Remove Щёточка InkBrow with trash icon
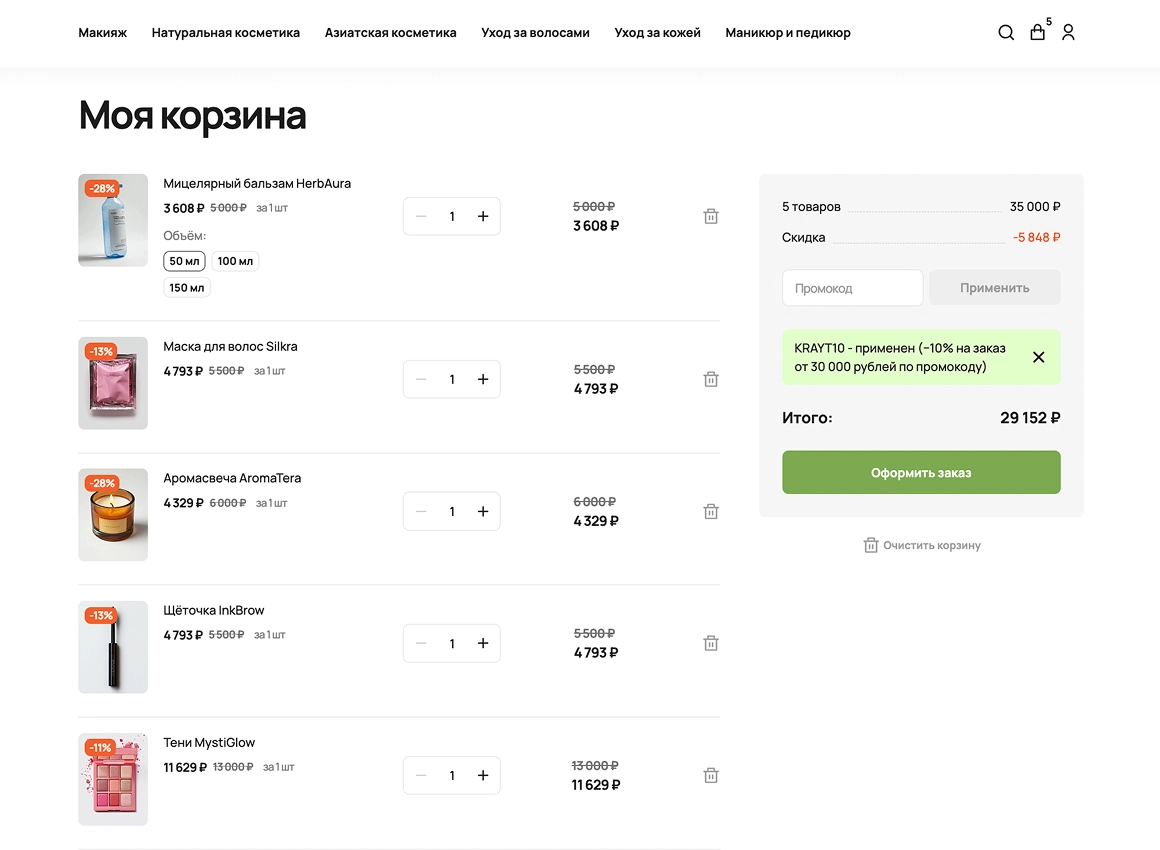The height and width of the screenshot is (850, 1160). 711,643
